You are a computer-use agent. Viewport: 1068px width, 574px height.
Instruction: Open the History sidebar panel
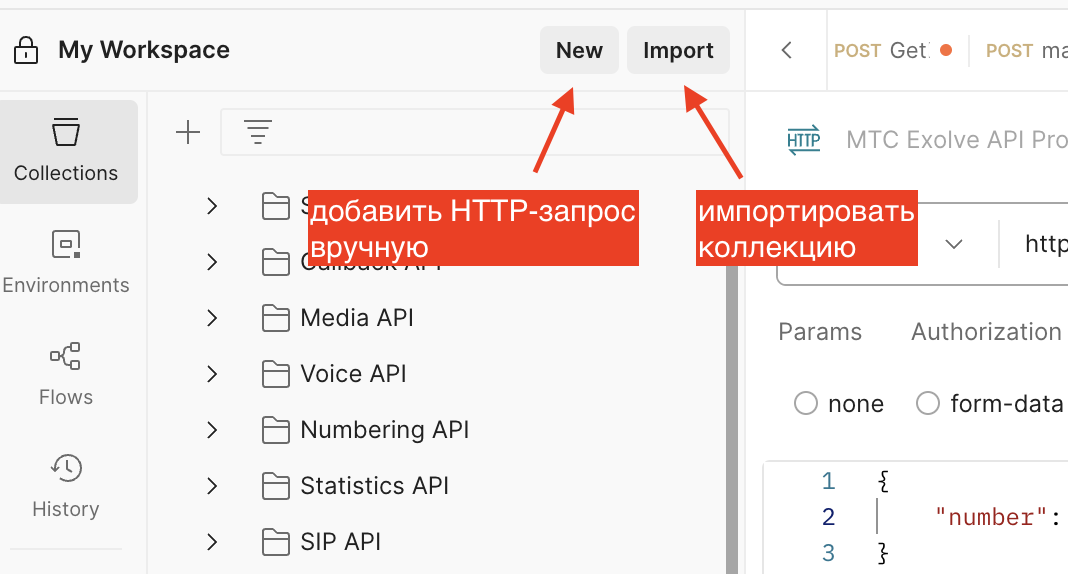66,486
